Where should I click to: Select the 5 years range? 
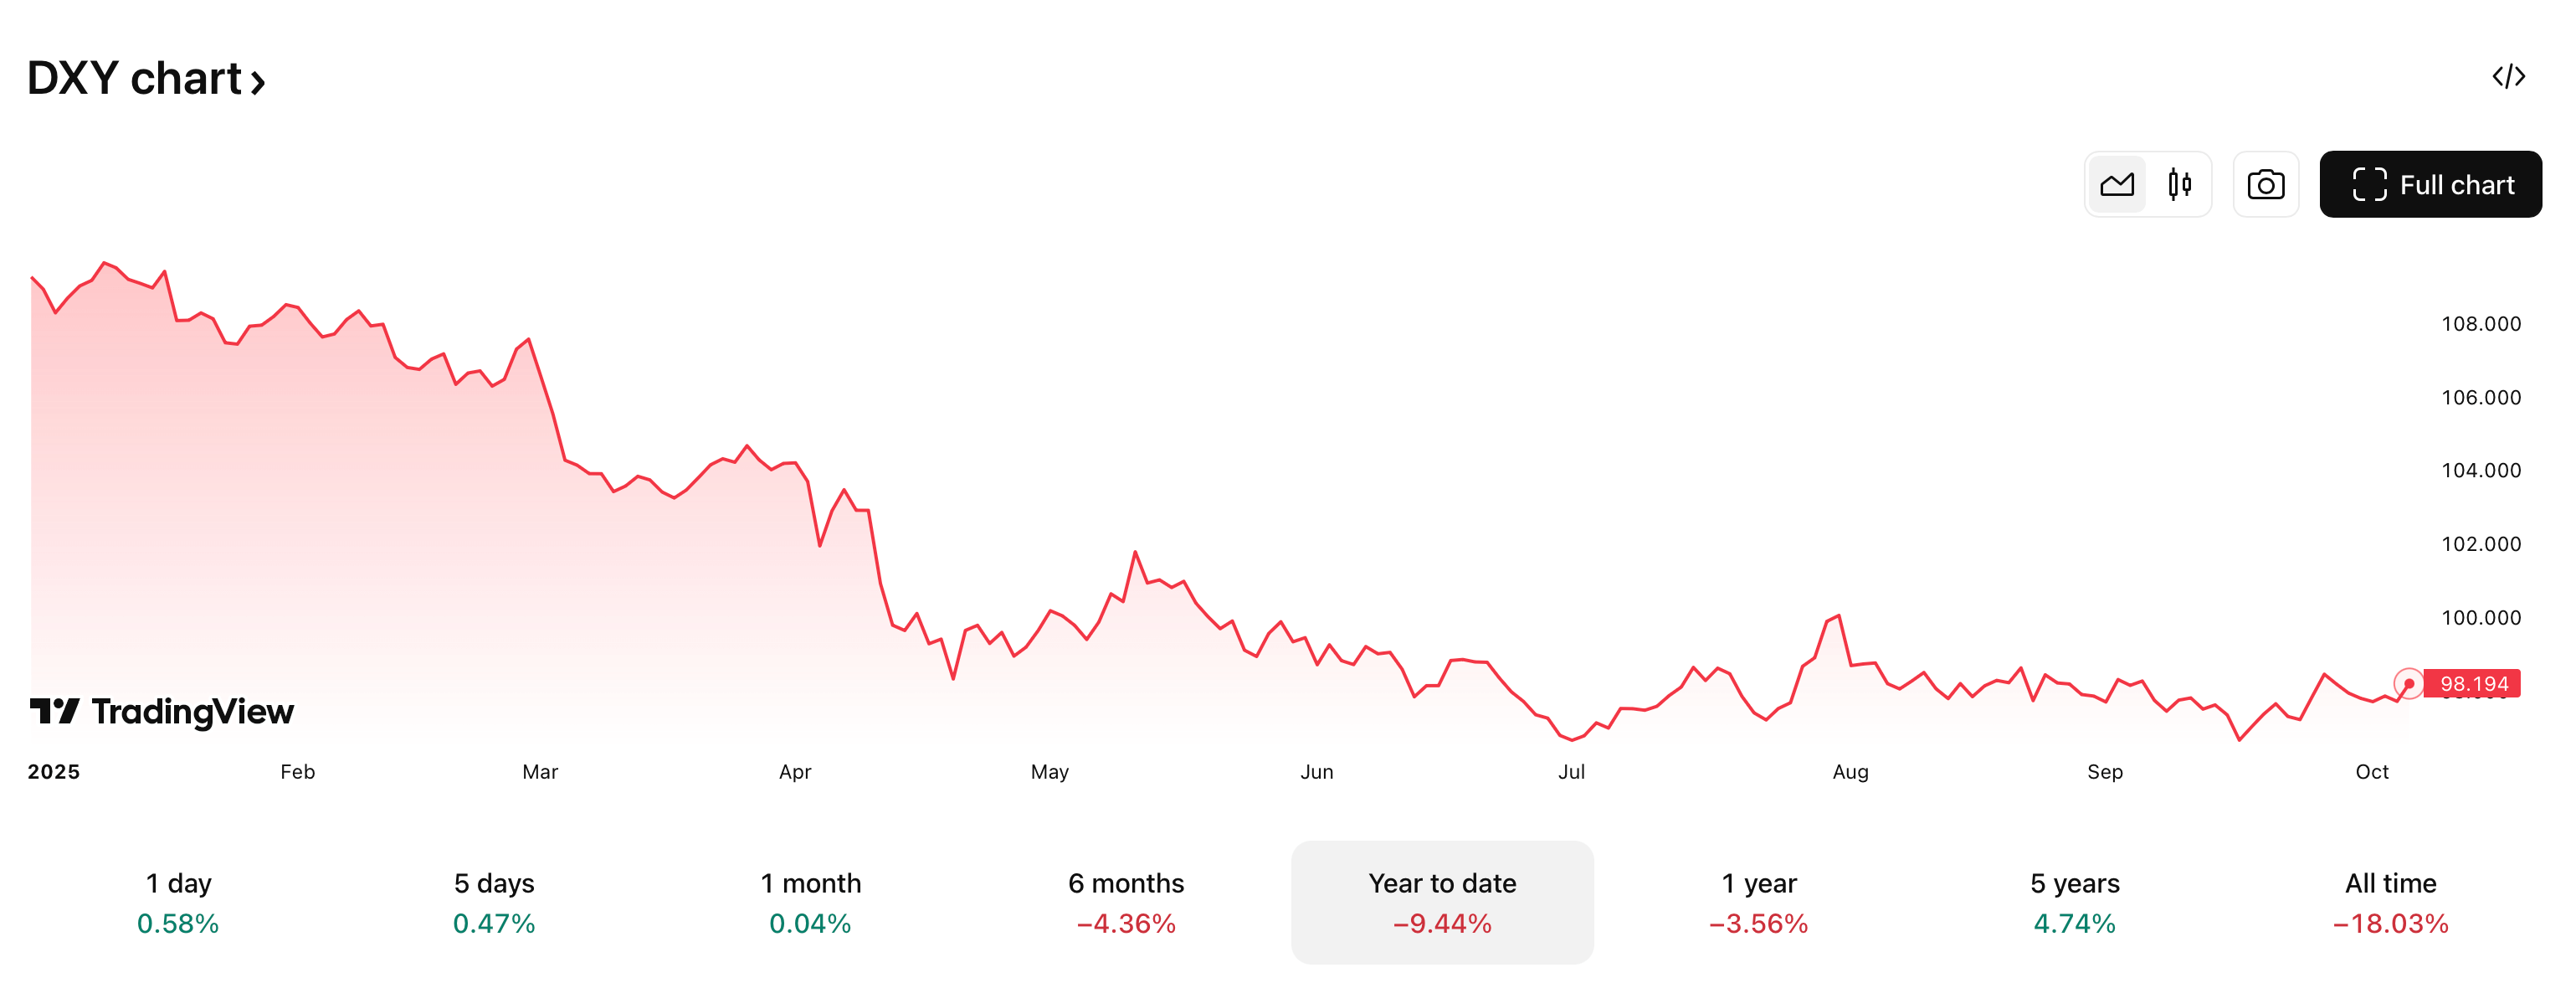(2074, 902)
